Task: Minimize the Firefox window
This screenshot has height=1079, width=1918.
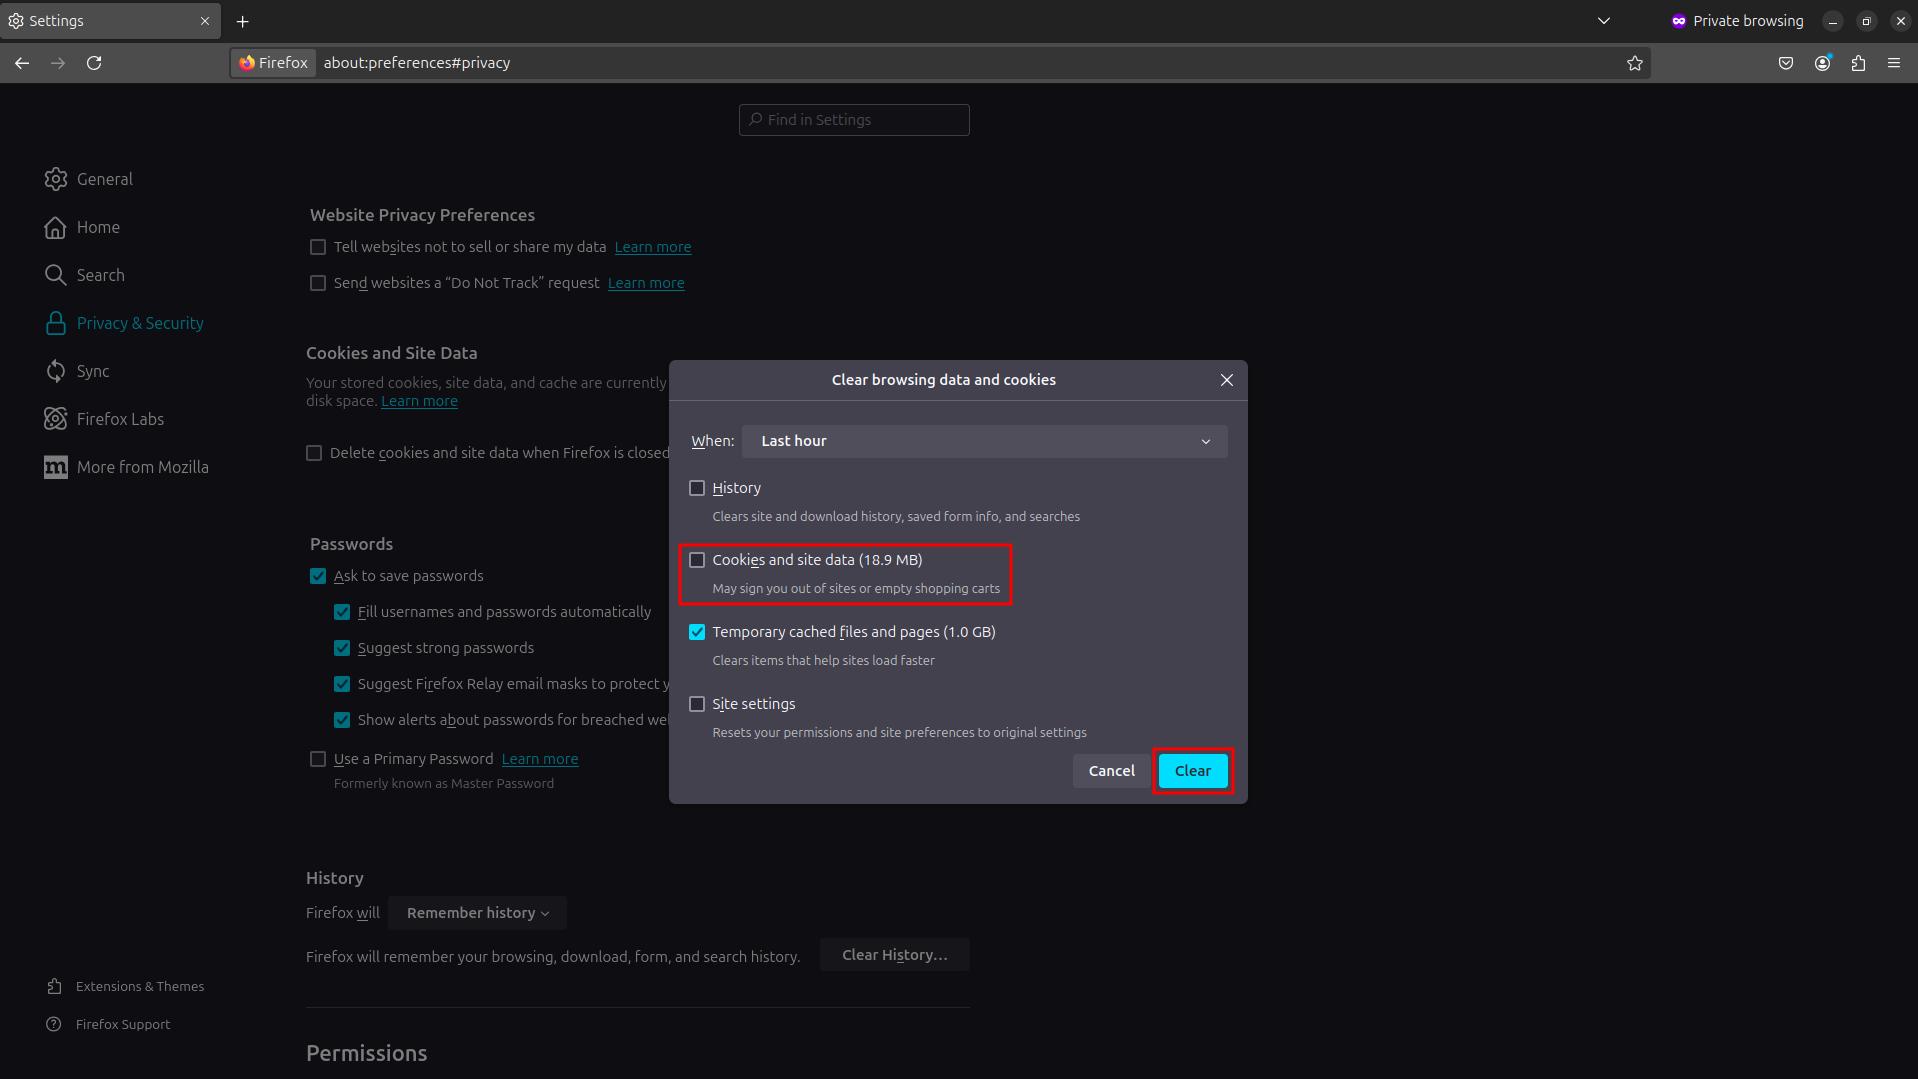Action: 1833,21
